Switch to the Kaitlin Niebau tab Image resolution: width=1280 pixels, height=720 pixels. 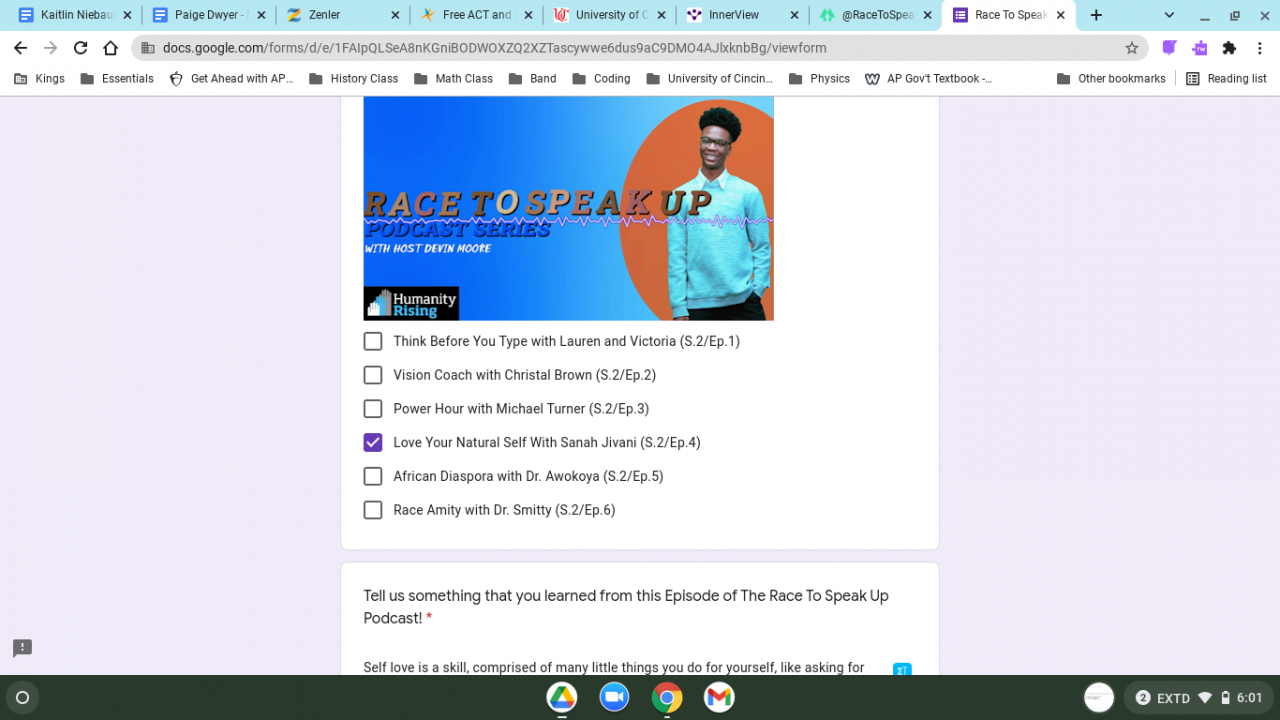coord(75,15)
